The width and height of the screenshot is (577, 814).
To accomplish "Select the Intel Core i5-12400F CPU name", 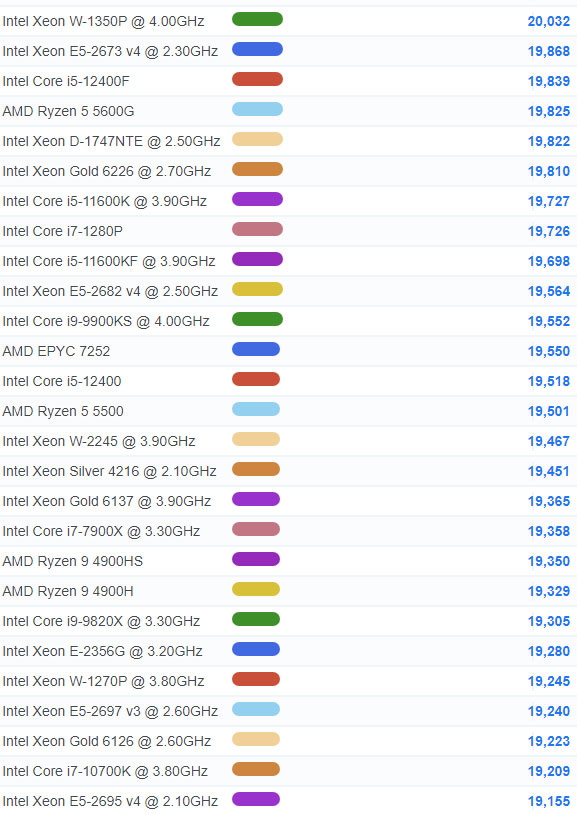I will pos(66,82).
